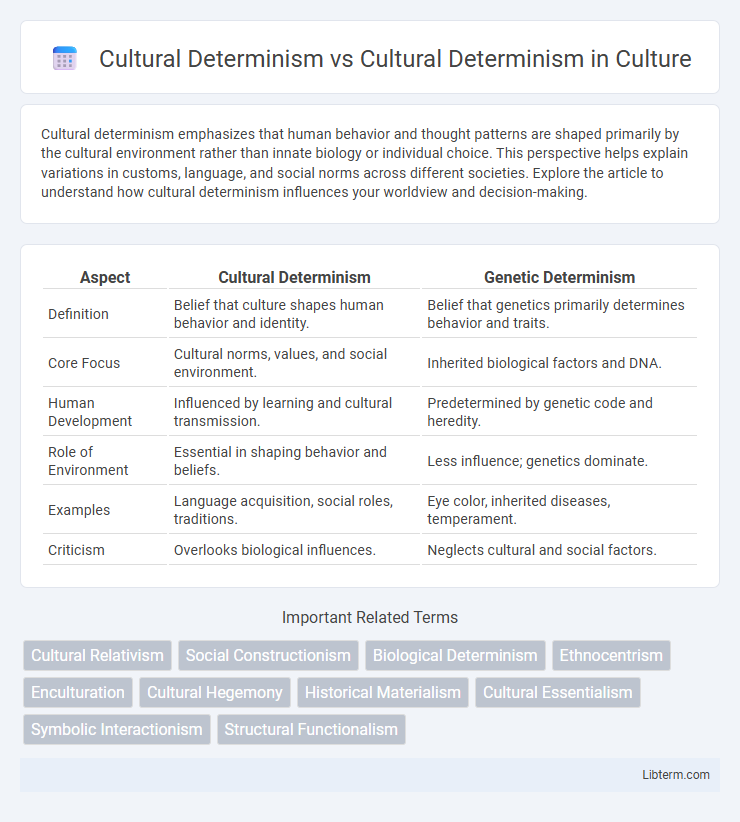Select the Symbolic Interactionism tag
The width and height of the screenshot is (740, 822).
click(117, 729)
